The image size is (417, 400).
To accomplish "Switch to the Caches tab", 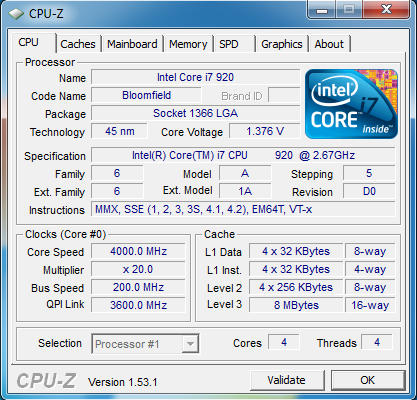I will tap(78, 44).
